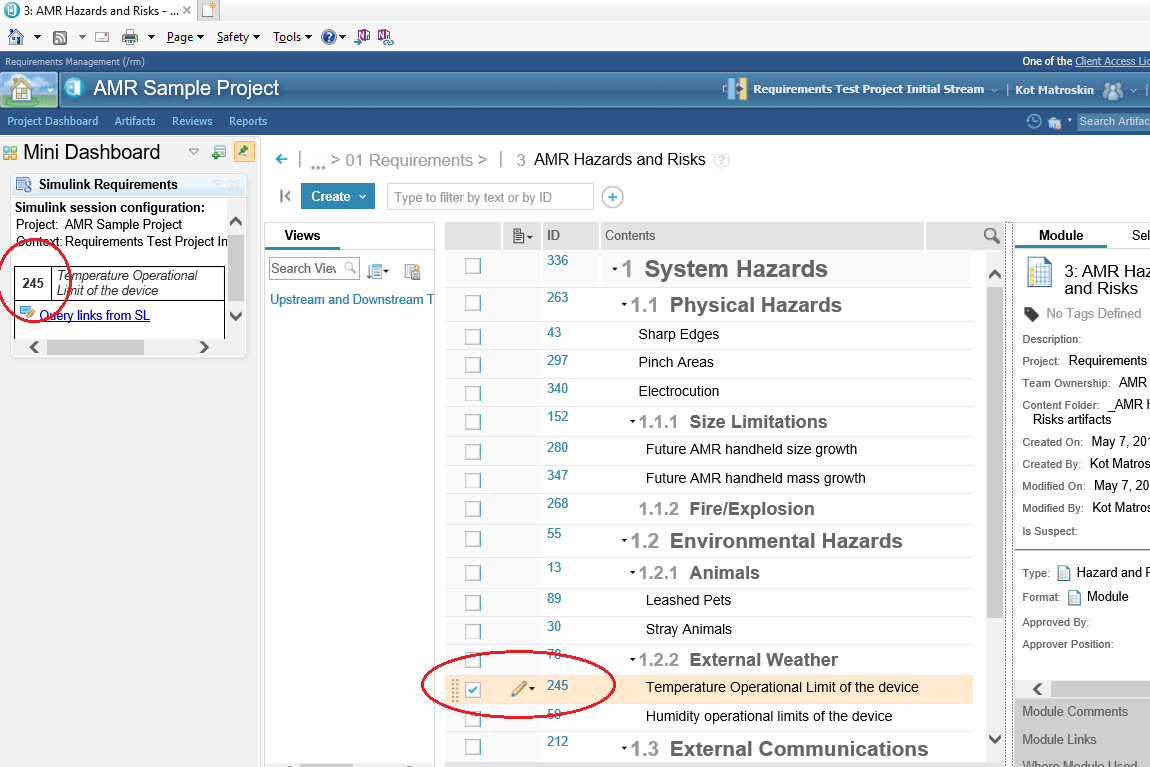Collapse the 1.2 Environmental Hazards section
Viewport: 1150px width, 767px height.
624,540
